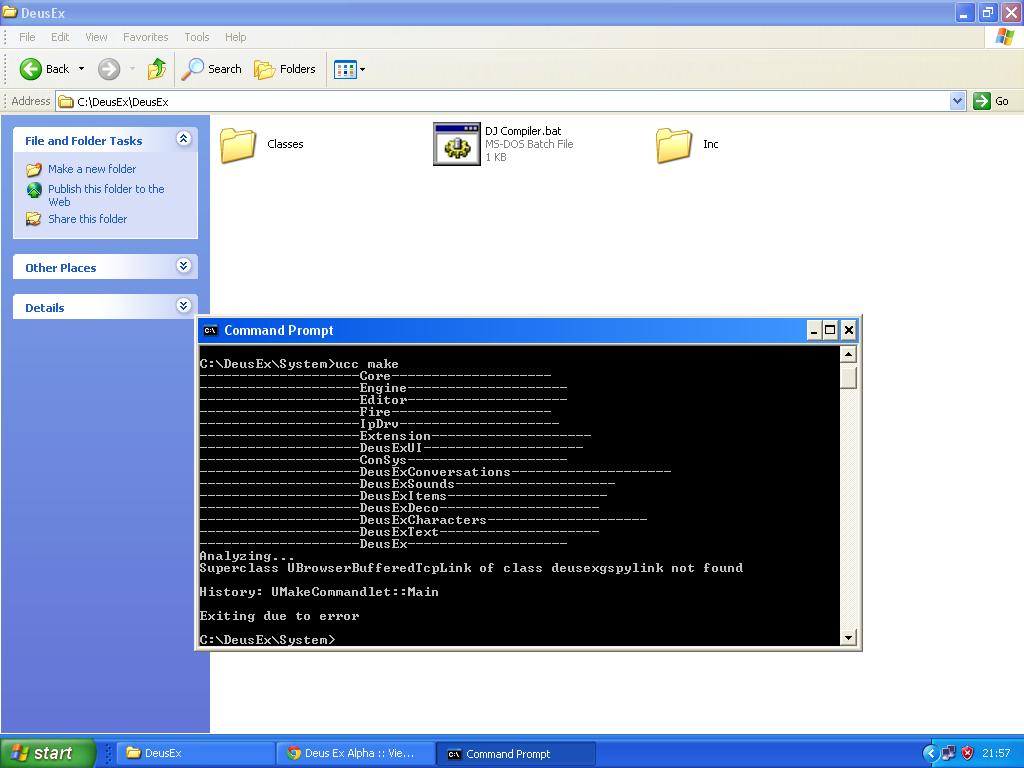
Task: Click the red security shield tray icon
Action: click(967, 753)
